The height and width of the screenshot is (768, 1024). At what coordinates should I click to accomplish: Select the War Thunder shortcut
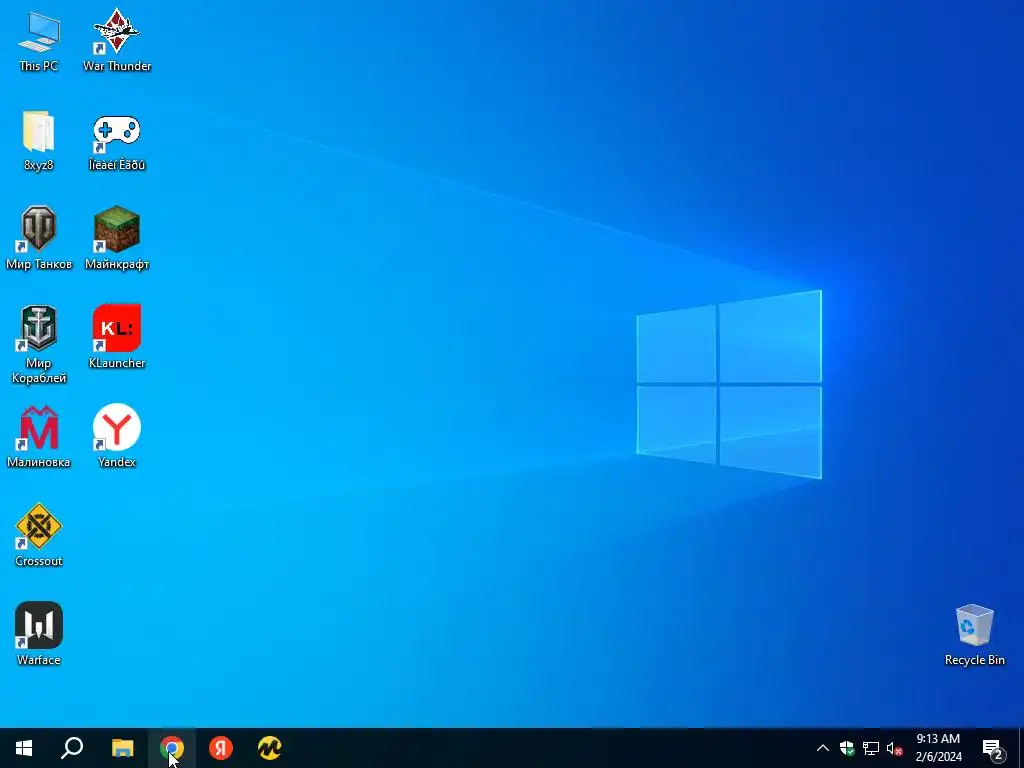(x=117, y=41)
